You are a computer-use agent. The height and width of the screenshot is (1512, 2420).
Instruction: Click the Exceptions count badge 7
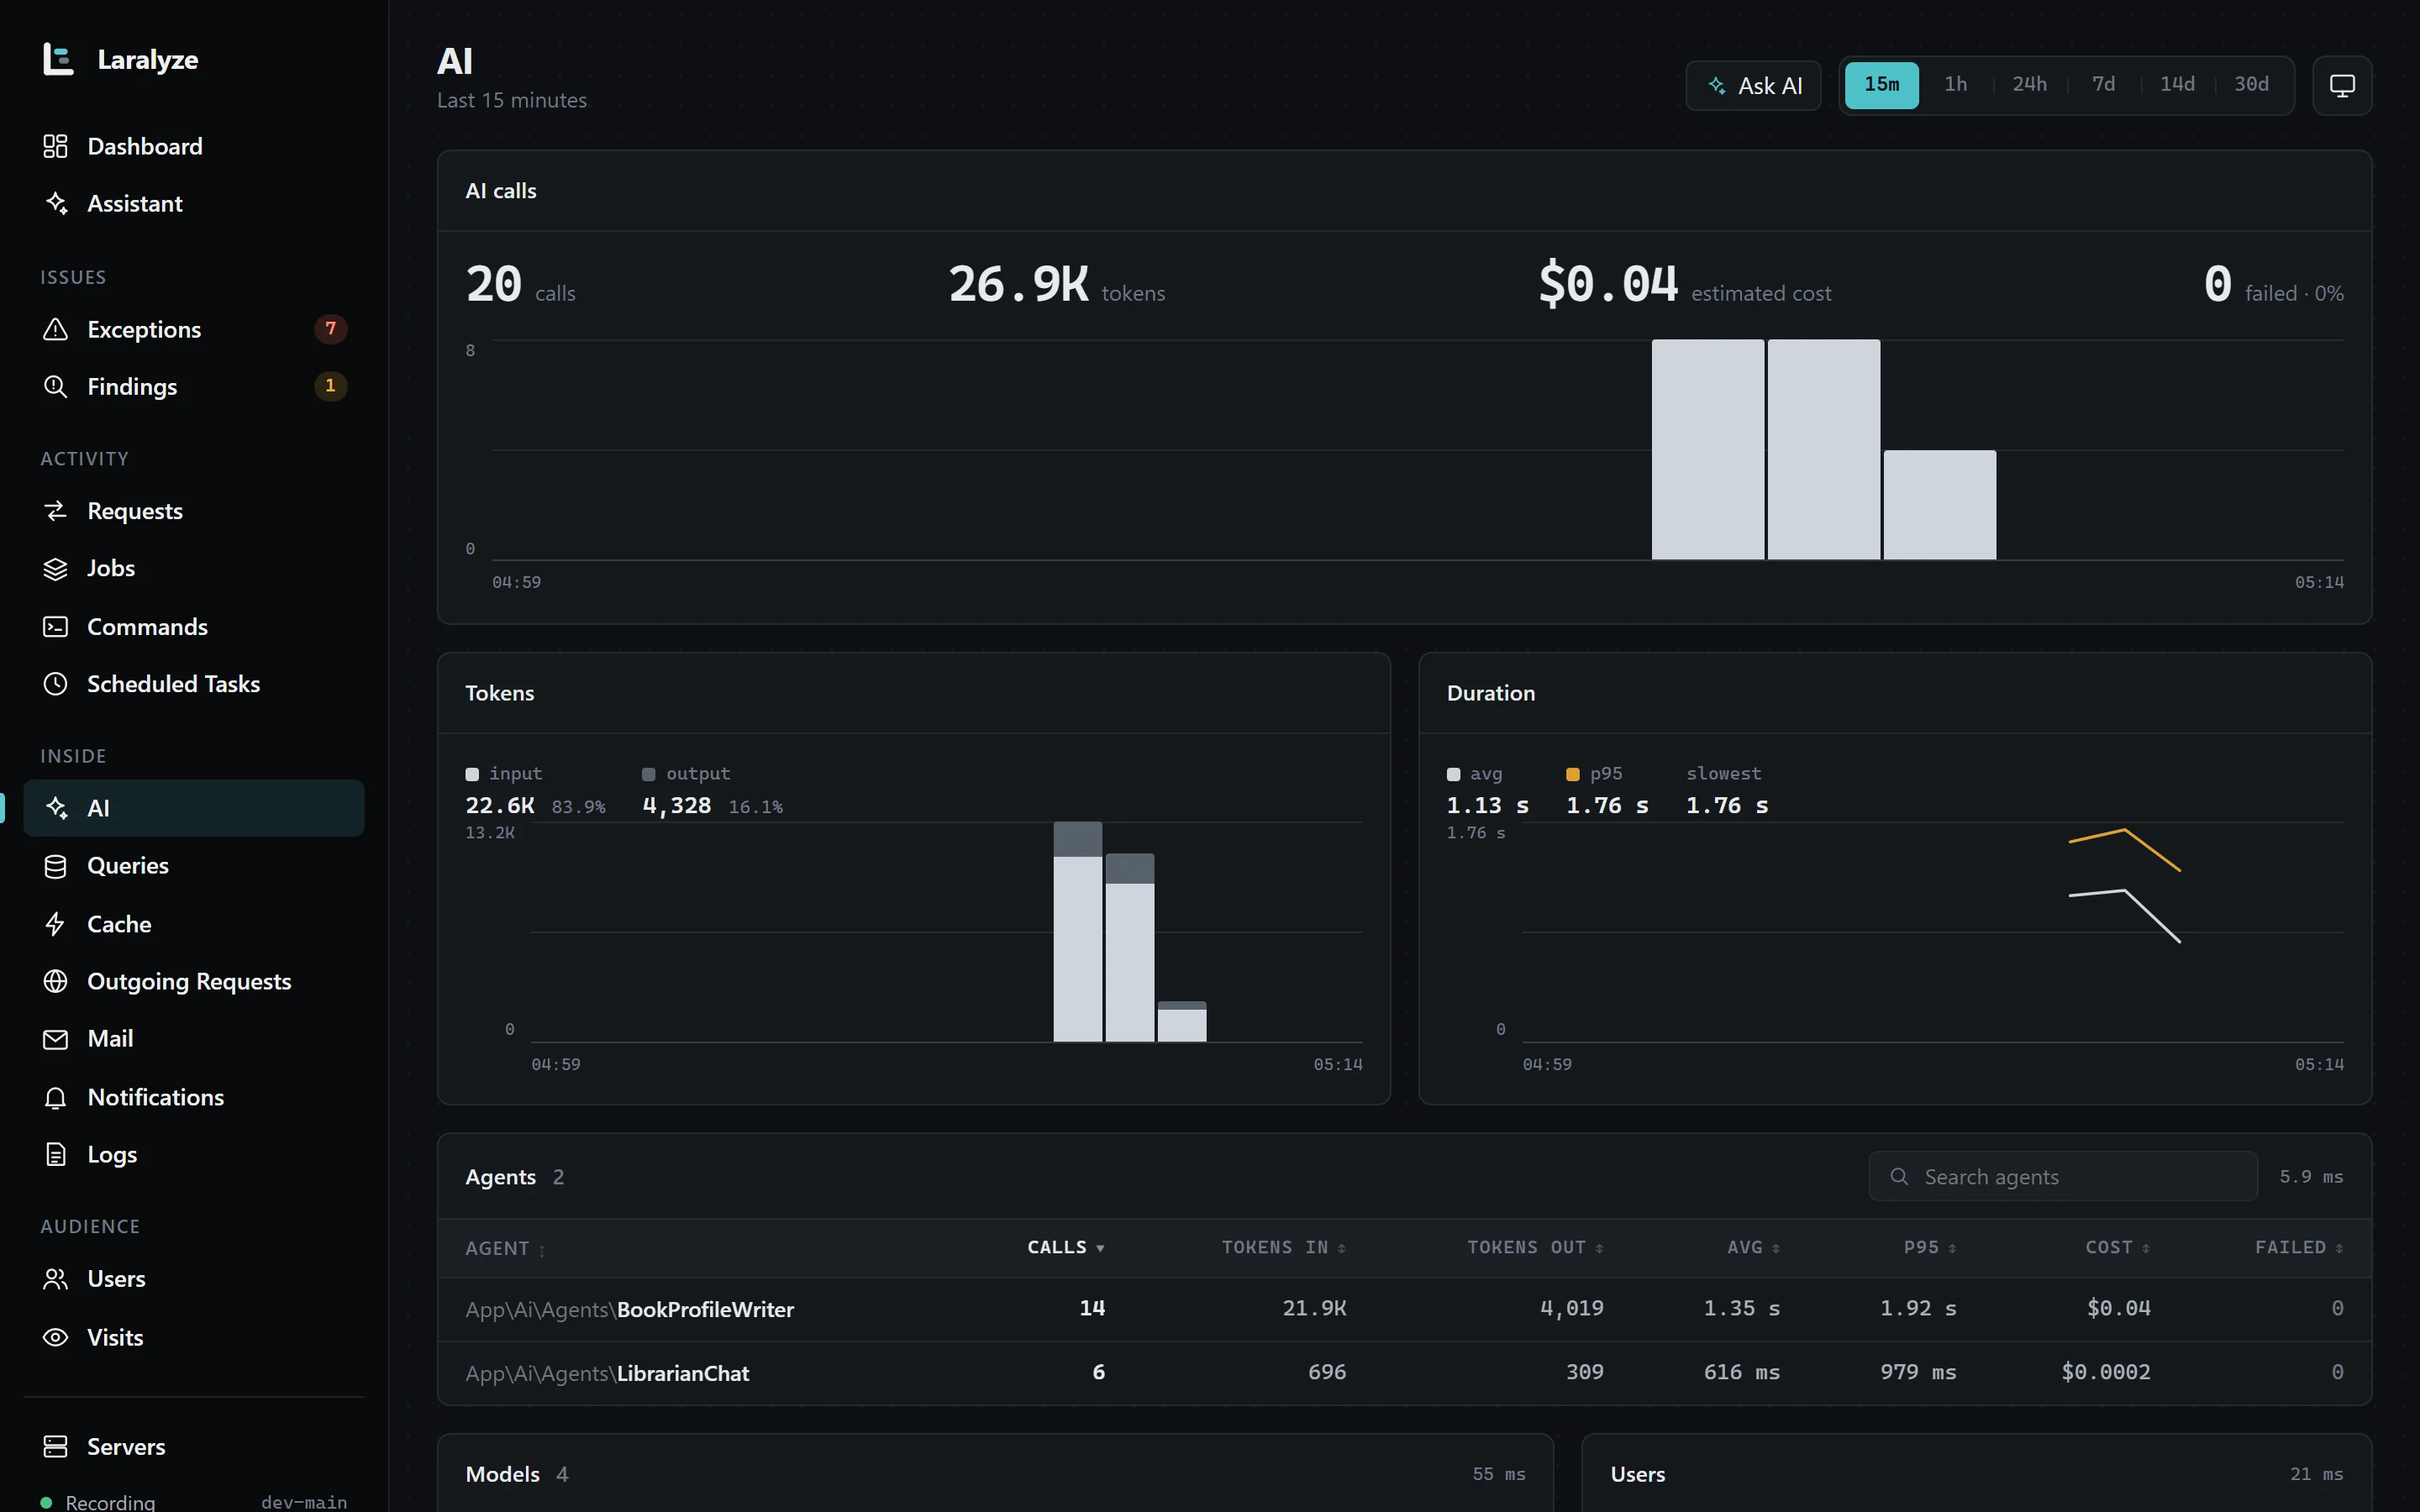pyautogui.click(x=330, y=329)
